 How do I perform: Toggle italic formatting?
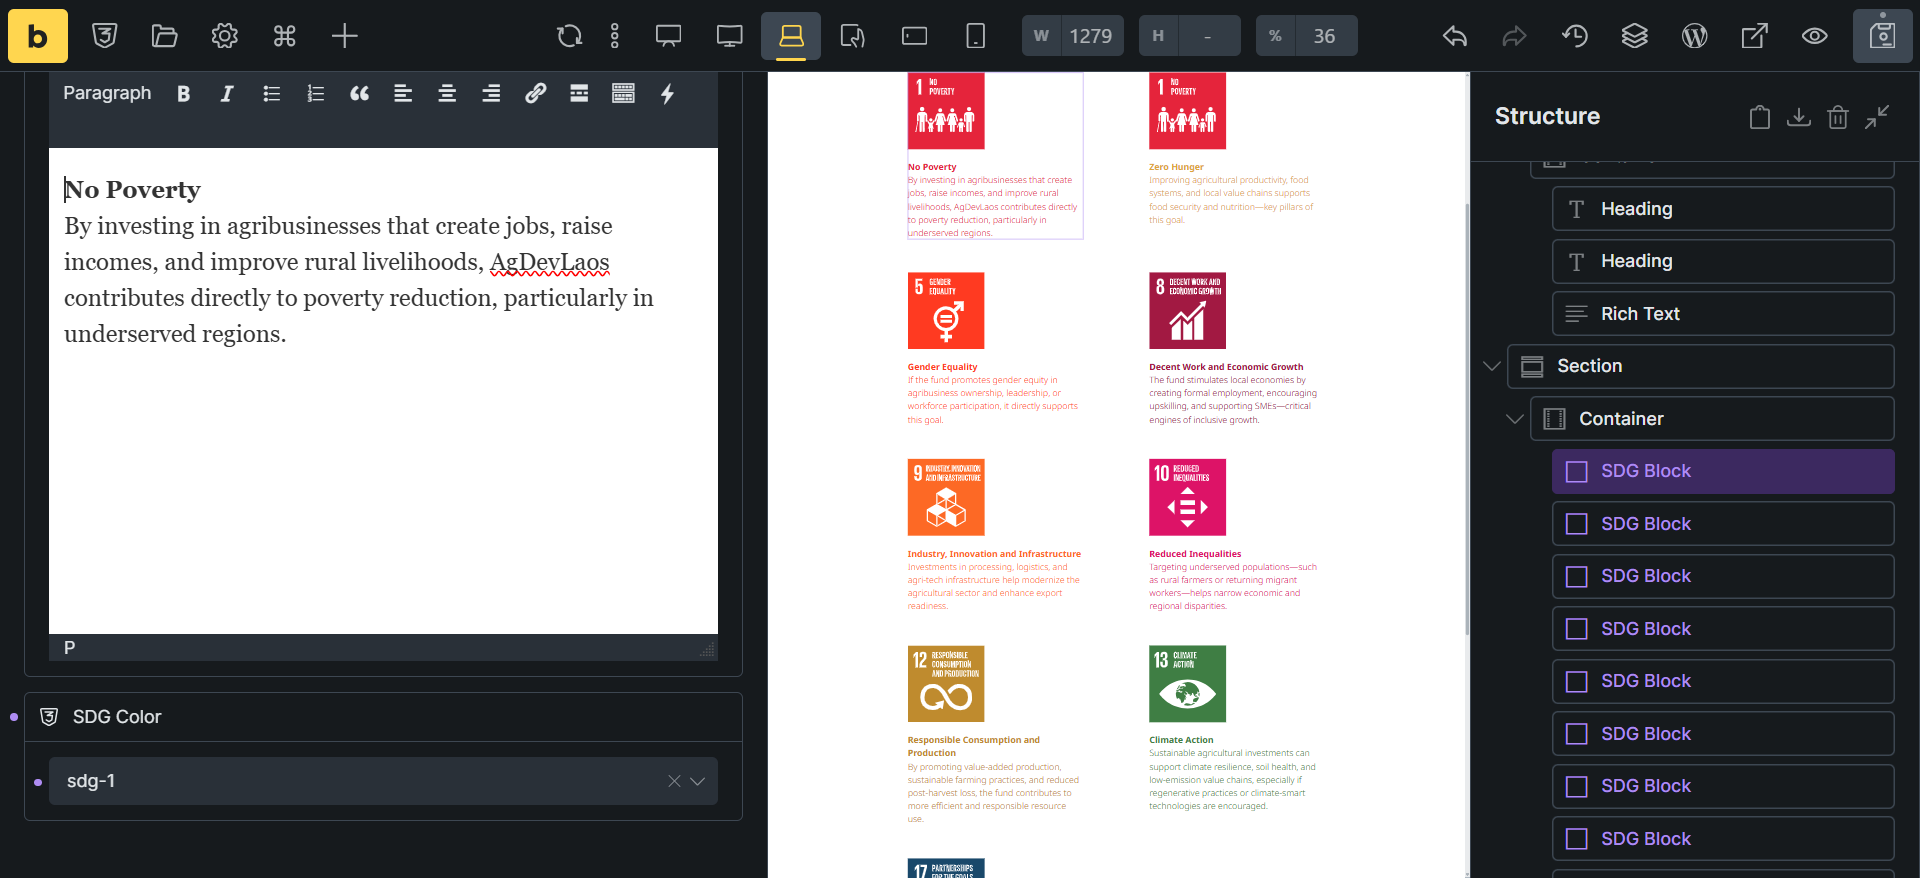point(227,94)
